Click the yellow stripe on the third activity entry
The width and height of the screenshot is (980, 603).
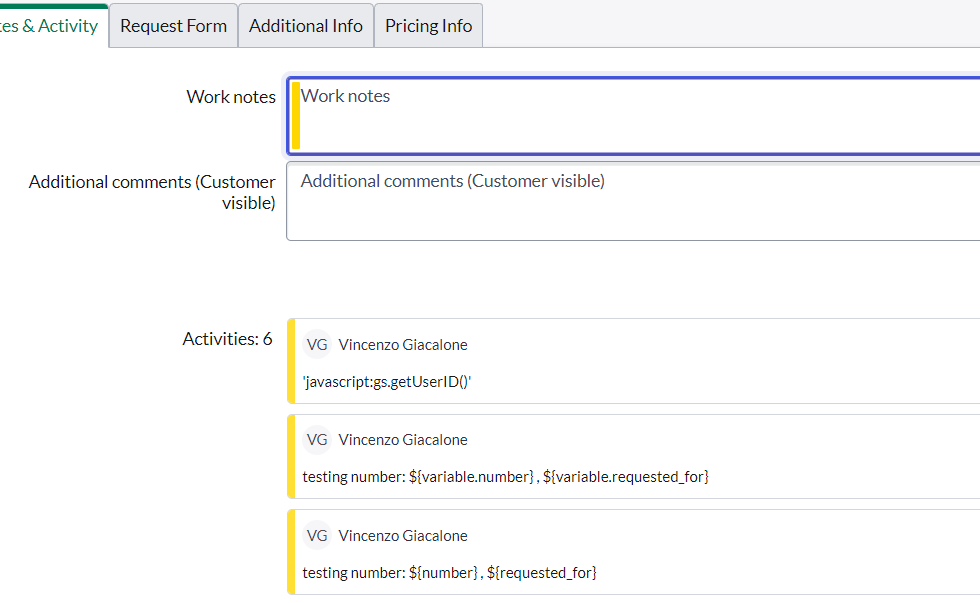(x=291, y=551)
